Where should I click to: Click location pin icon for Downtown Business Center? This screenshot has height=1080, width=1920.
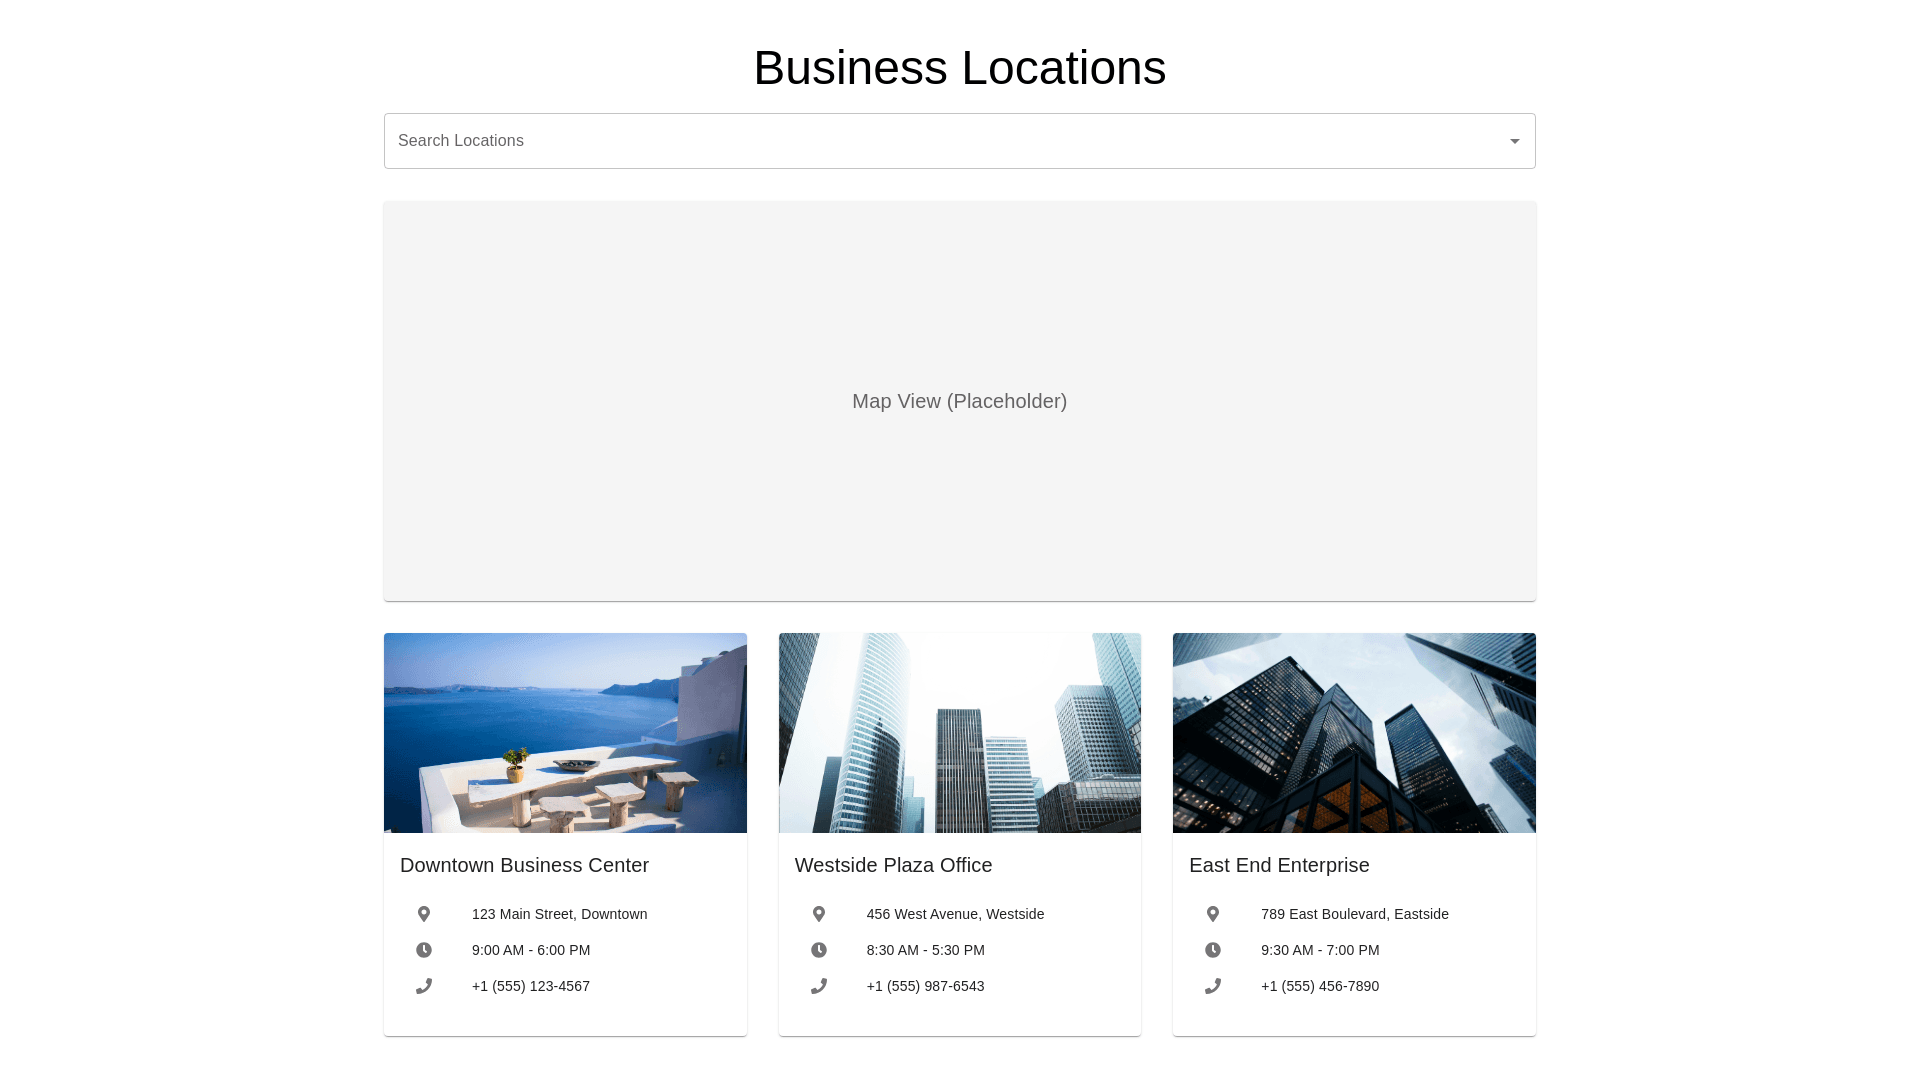pos(424,914)
